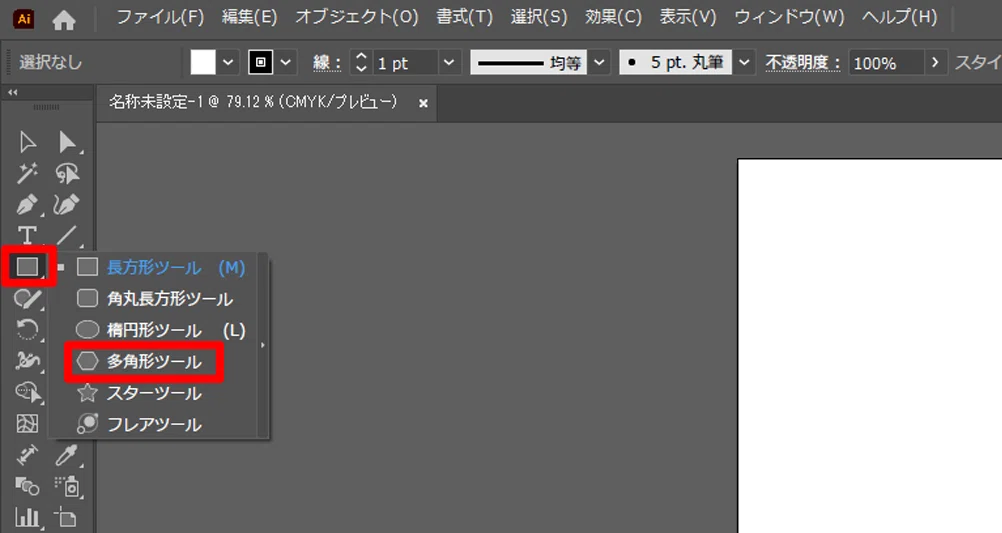
Task: Select the Curvature tool
Action: [67, 205]
